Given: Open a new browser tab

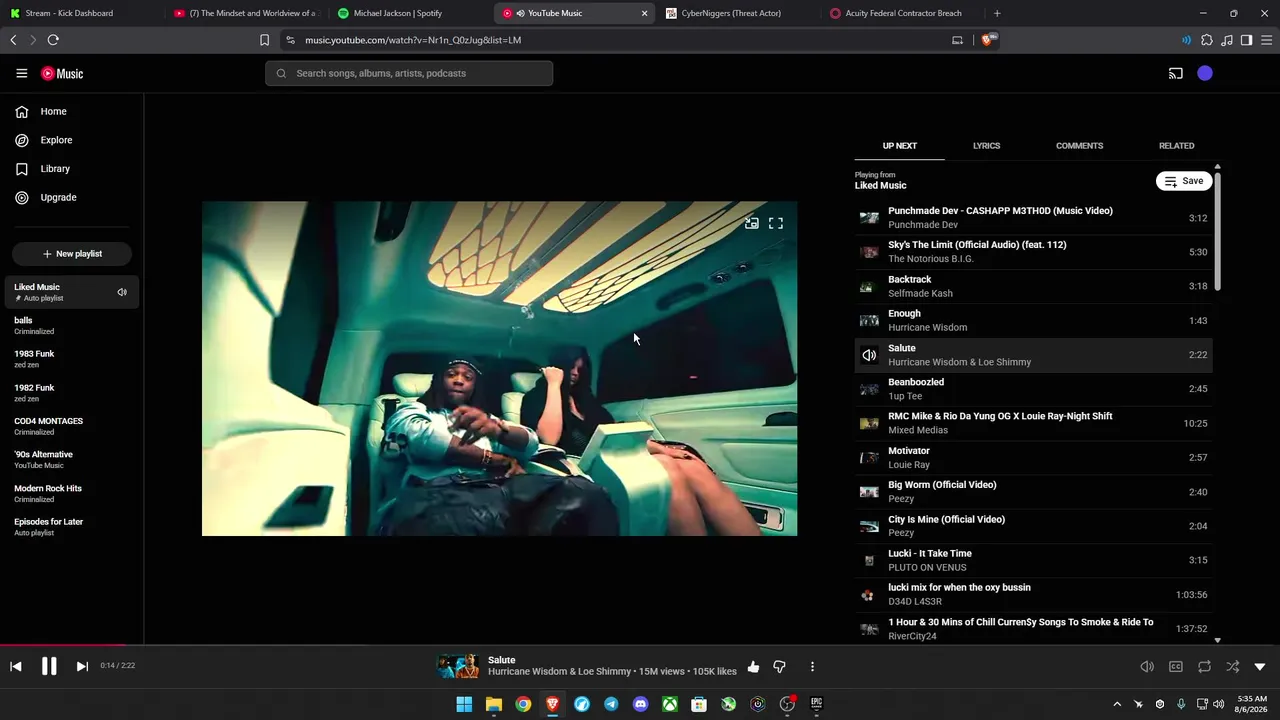Looking at the screenshot, I should [x=997, y=13].
